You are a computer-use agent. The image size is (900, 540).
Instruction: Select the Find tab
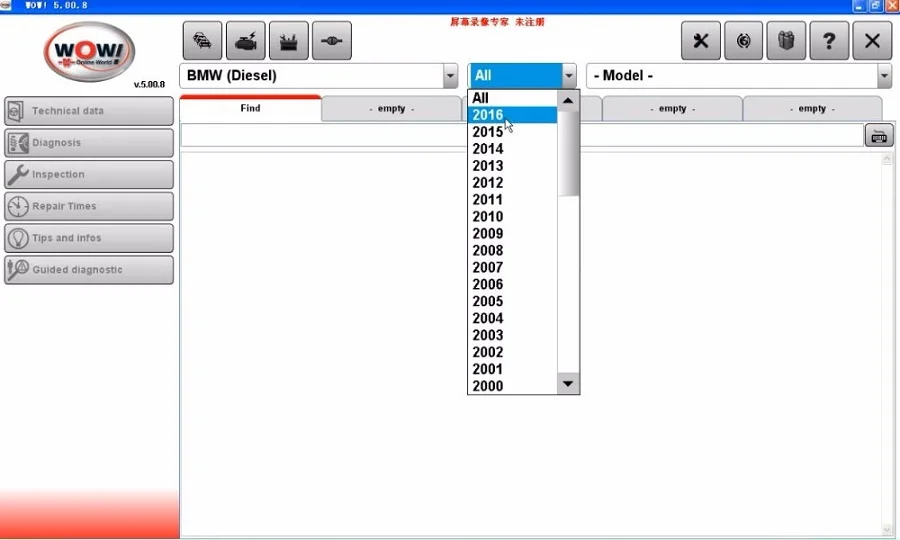pyautogui.click(x=250, y=108)
